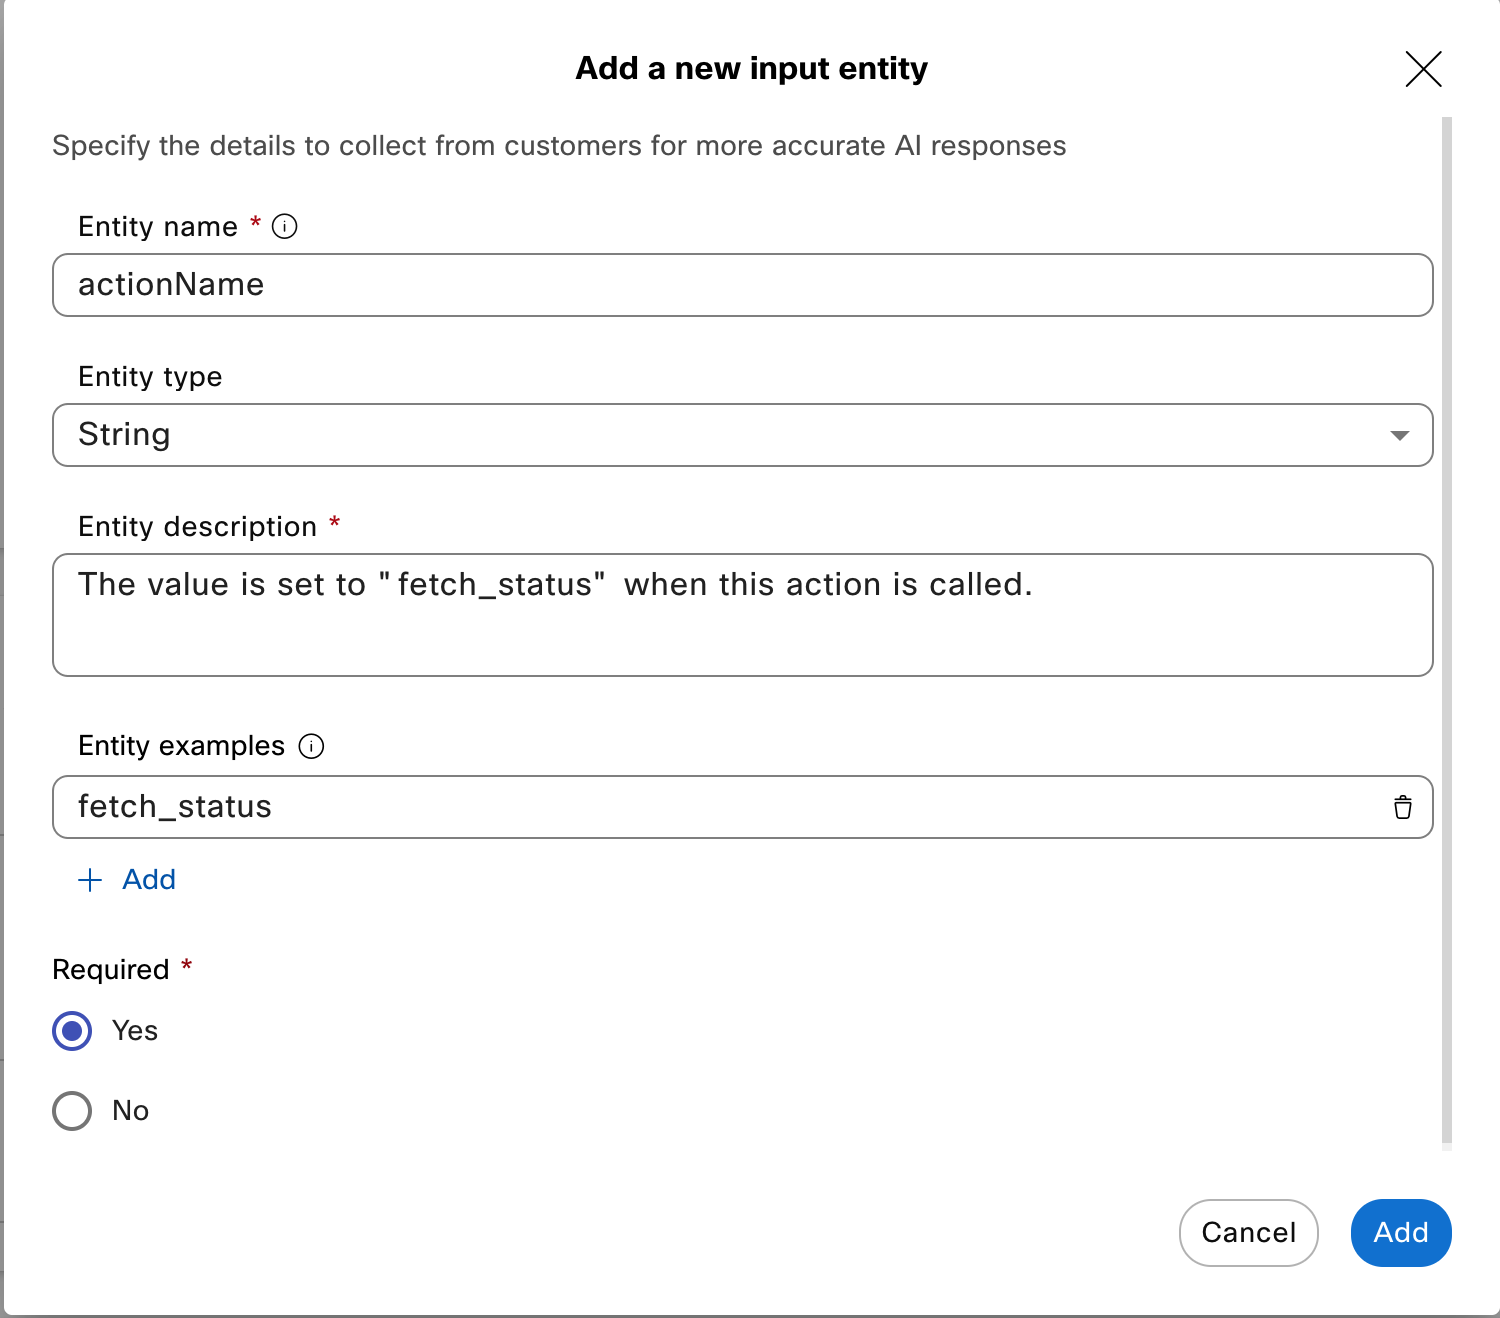The height and width of the screenshot is (1318, 1500).
Task: Click the Cancel button
Action: tap(1248, 1233)
